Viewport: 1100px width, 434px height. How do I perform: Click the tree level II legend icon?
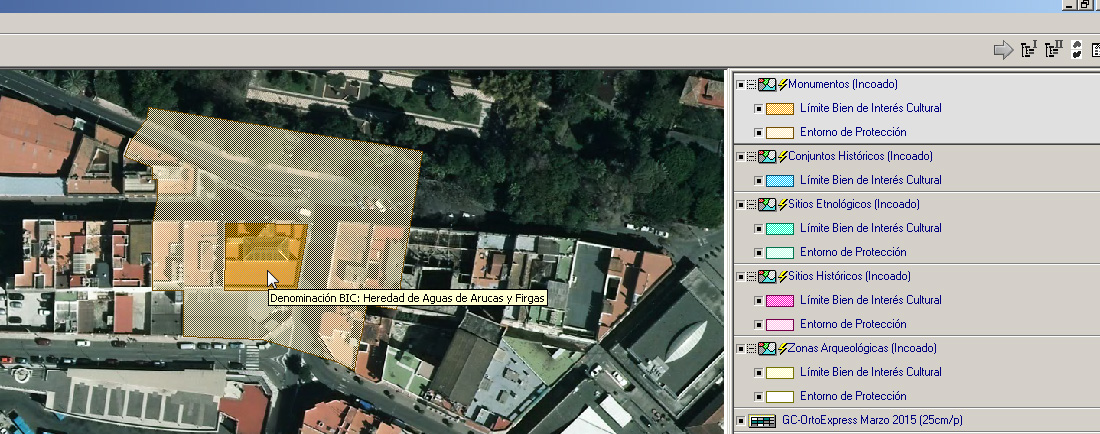pyautogui.click(x=1053, y=50)
